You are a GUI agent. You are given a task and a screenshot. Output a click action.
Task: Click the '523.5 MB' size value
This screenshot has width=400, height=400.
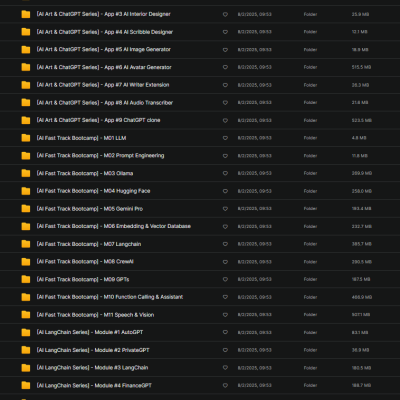tap(362, 120)
